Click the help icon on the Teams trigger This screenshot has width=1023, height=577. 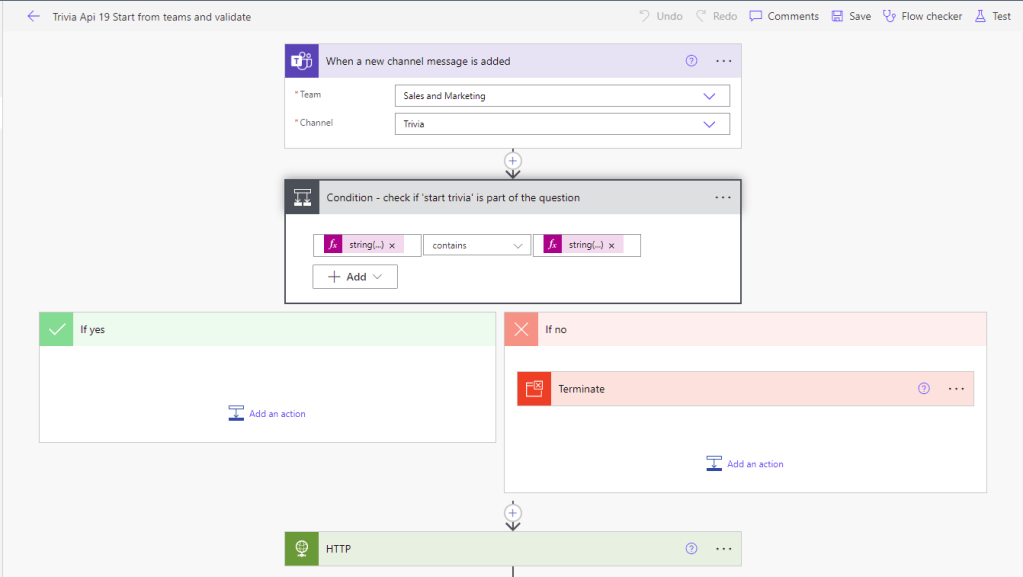(x=691, y=61)
